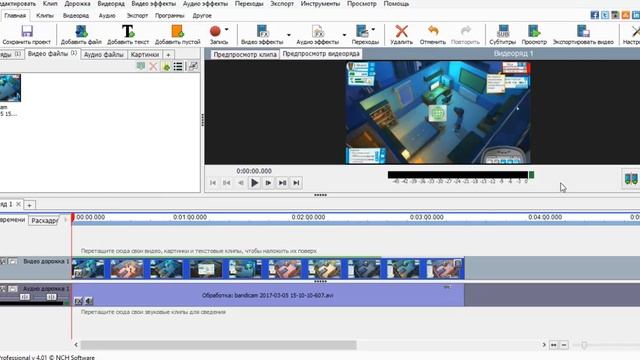
Task: Click the zoom out minus button on timeline
Action: pyautogui.click(x=564, y=345)
